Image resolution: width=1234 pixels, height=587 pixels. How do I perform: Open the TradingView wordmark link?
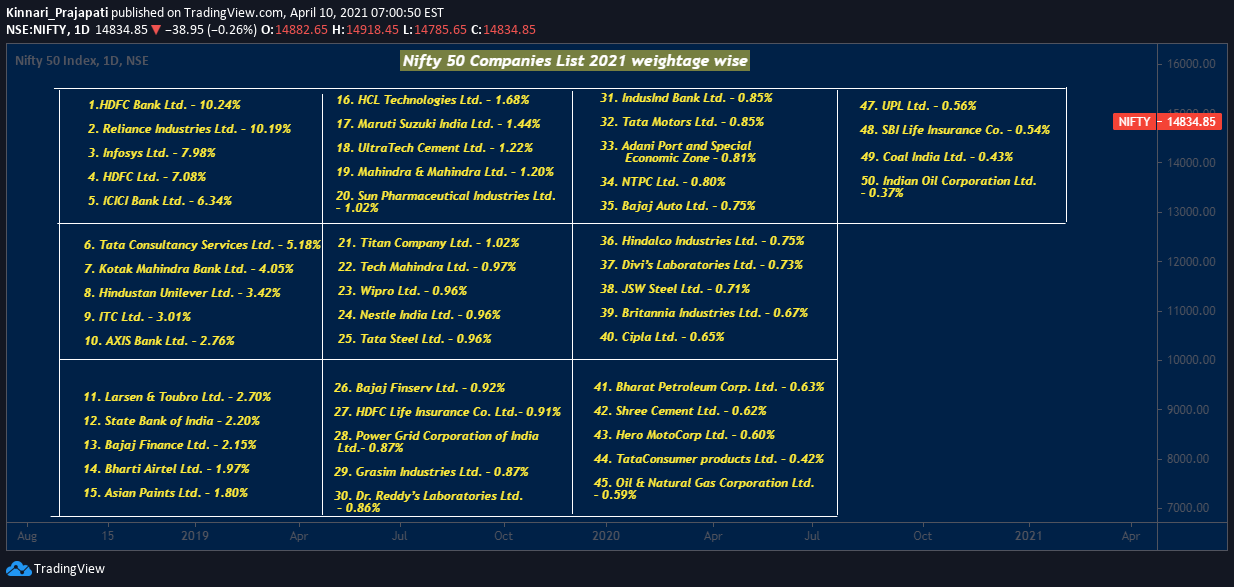(x=69, y=569)
